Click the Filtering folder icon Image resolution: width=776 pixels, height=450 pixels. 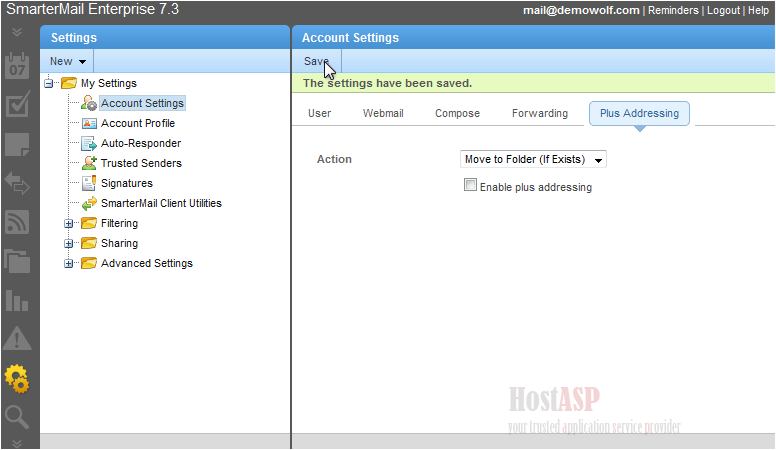89,223
